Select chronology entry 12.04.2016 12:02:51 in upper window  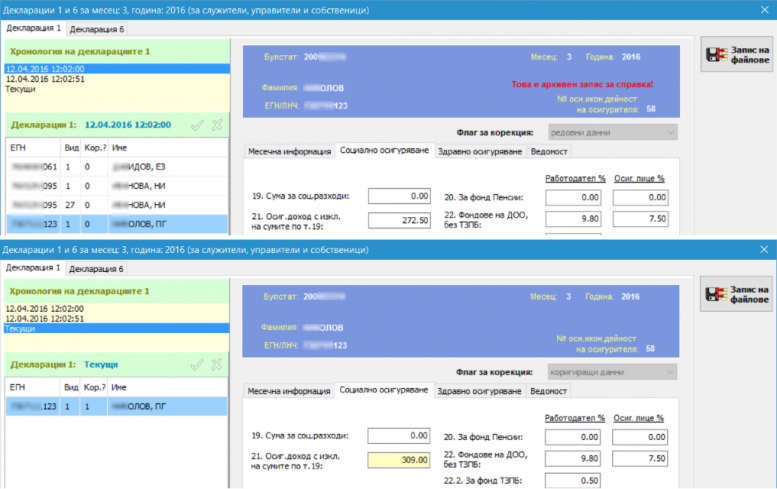pyautogui.click(x=117, y=79)
